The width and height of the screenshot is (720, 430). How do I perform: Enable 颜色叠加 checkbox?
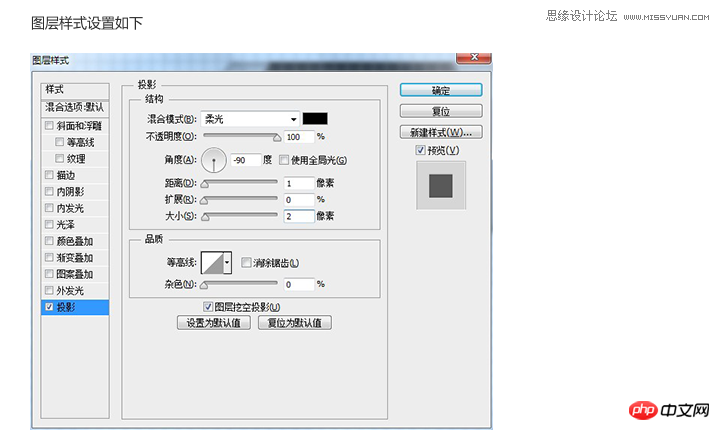49,241
